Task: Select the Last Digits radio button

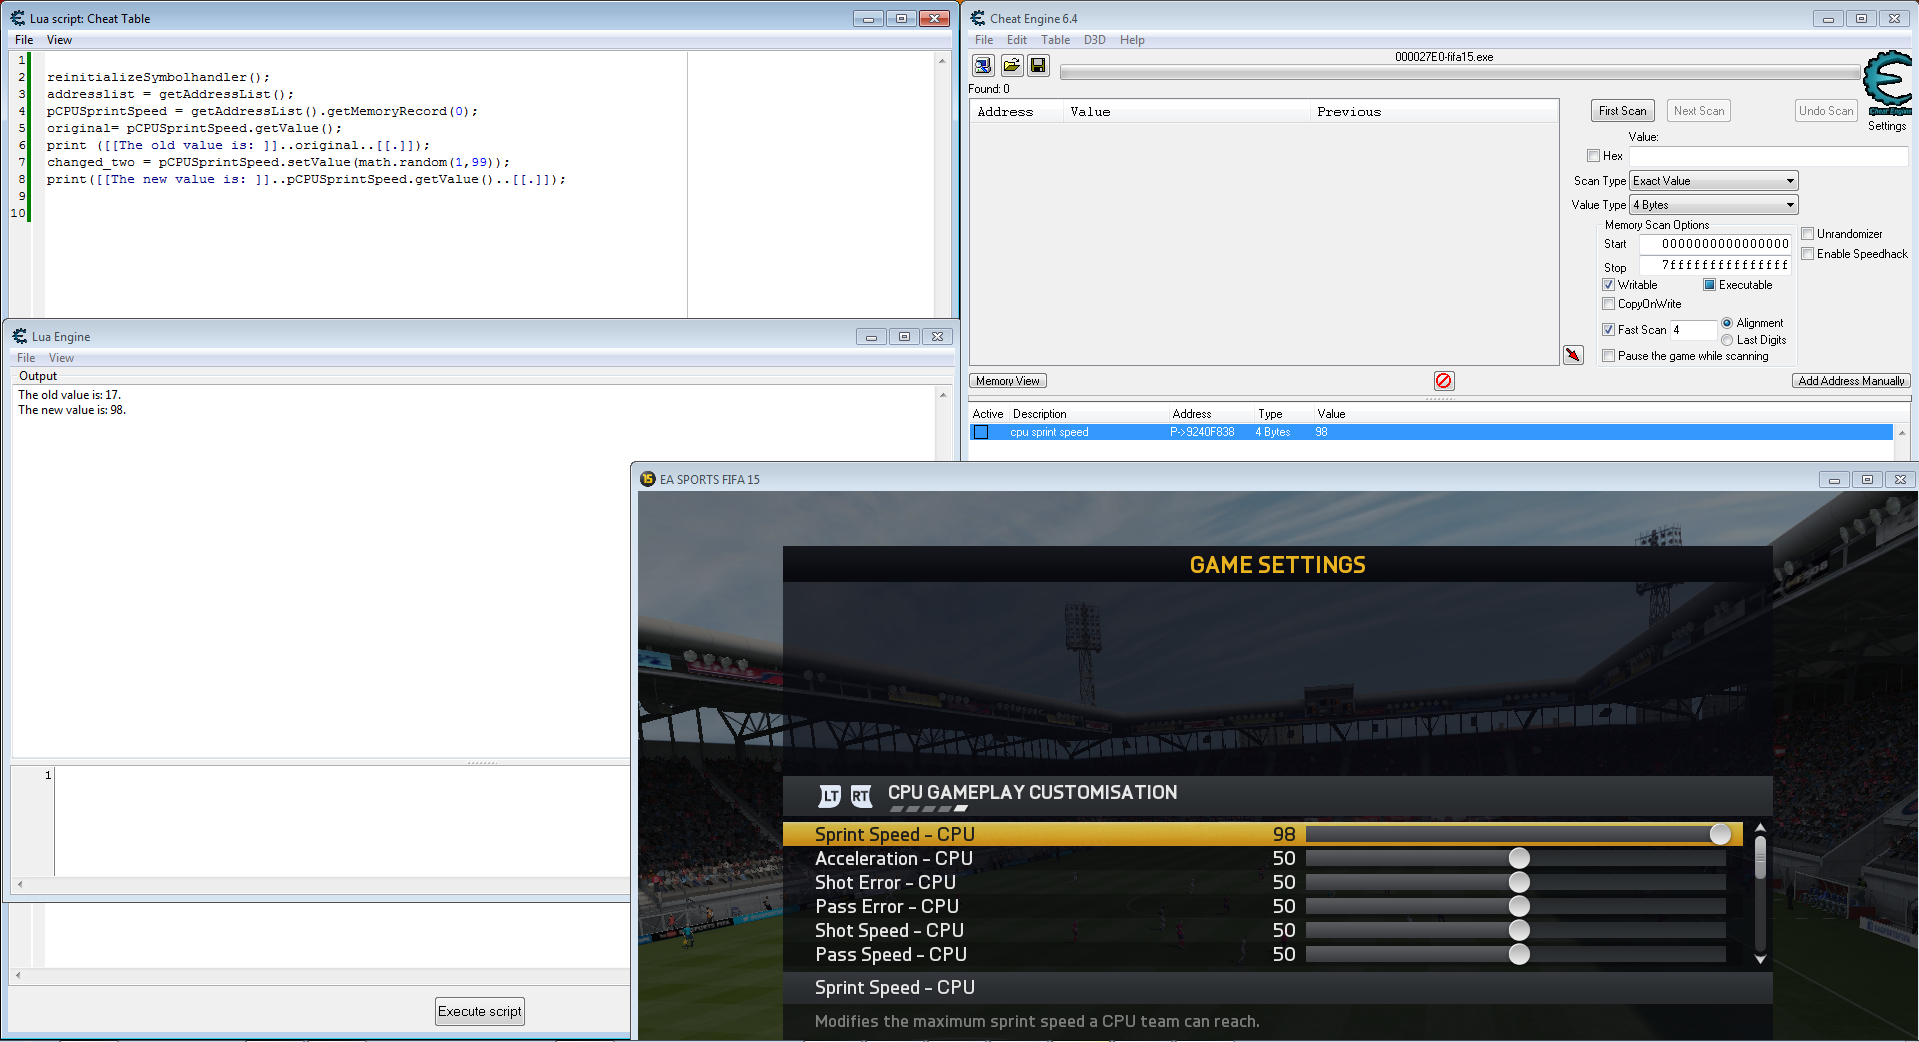Action: pos(1727,340)
